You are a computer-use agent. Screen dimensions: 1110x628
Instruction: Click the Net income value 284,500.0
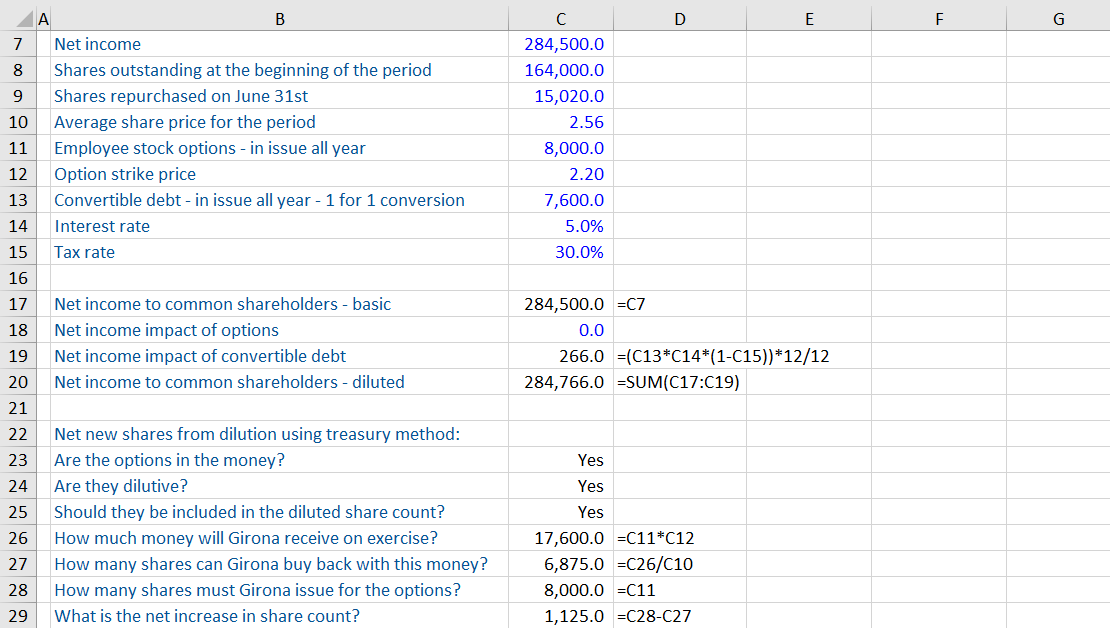pyautogui.click(x=562, y=44)
